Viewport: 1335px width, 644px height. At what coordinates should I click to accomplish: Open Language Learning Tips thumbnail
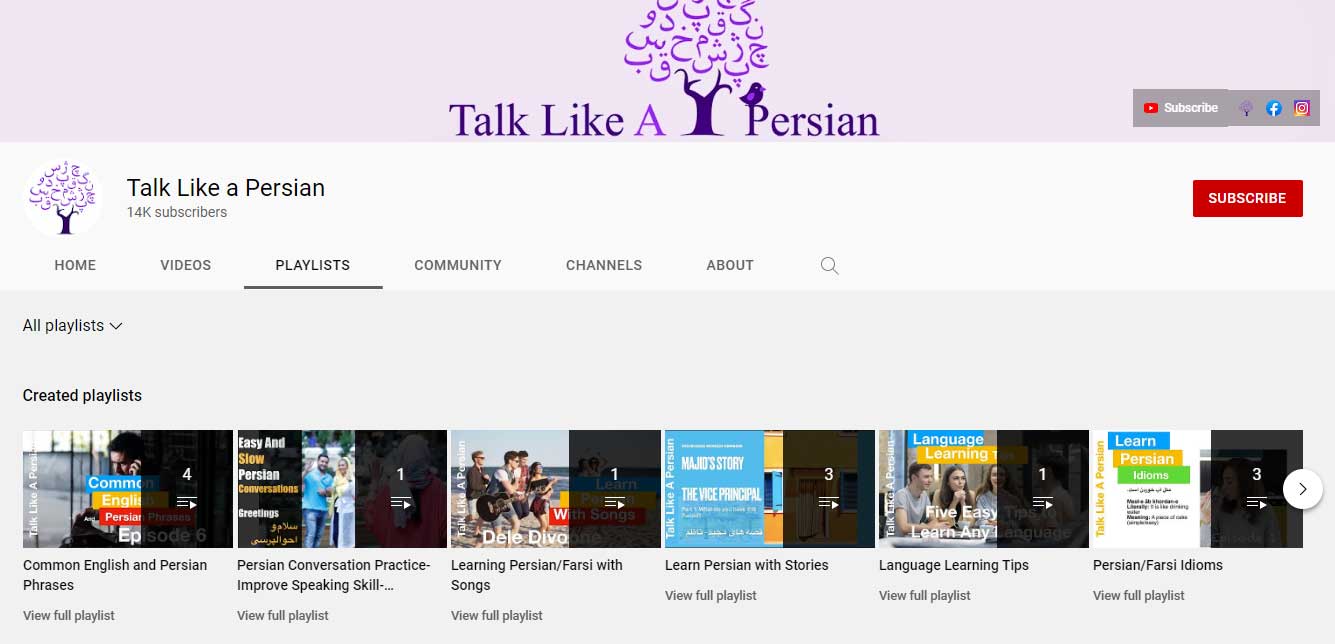click(984, 489)
